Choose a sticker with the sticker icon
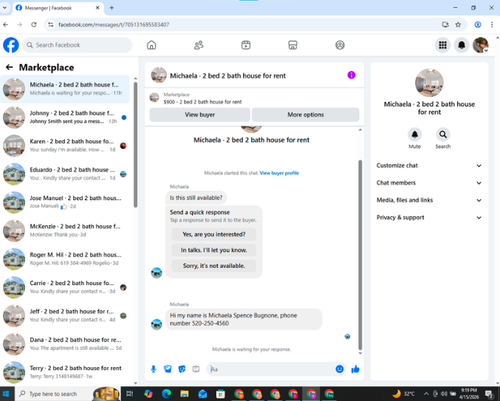 [x=182, y=369]
